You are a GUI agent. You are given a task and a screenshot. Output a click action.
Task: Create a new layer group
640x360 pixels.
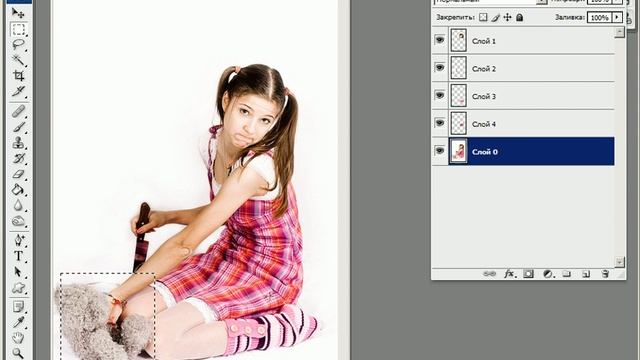(567, 273)
